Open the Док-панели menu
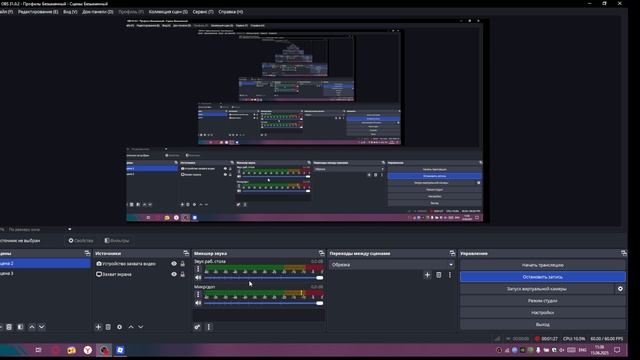Image resolution: width=640 pixels, height=360 pixels. click(98, 12)
